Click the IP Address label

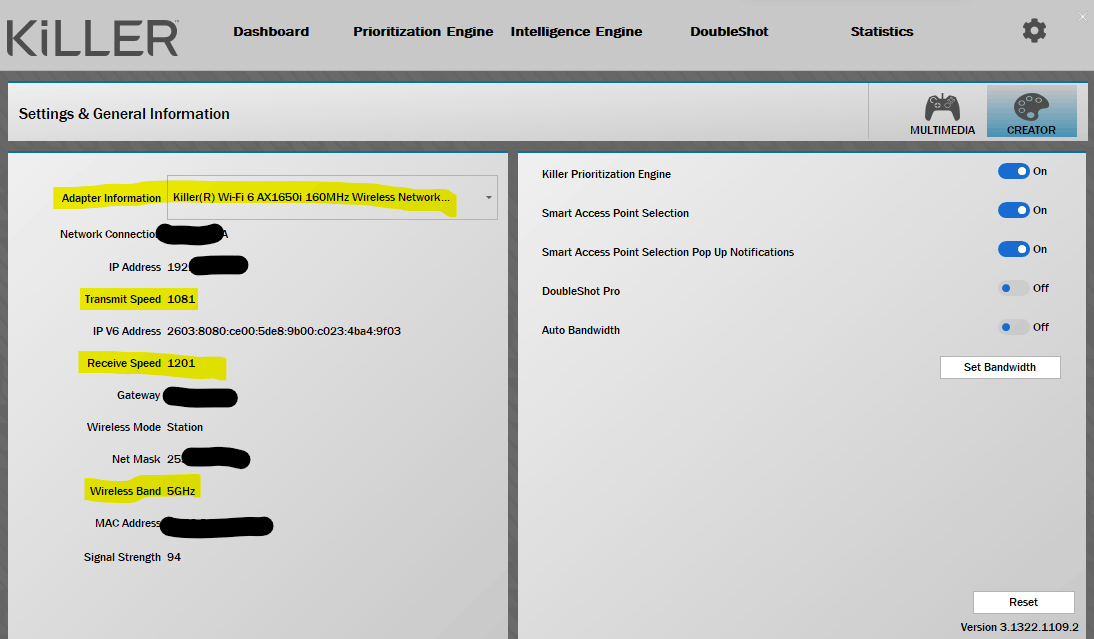point(135,267)
